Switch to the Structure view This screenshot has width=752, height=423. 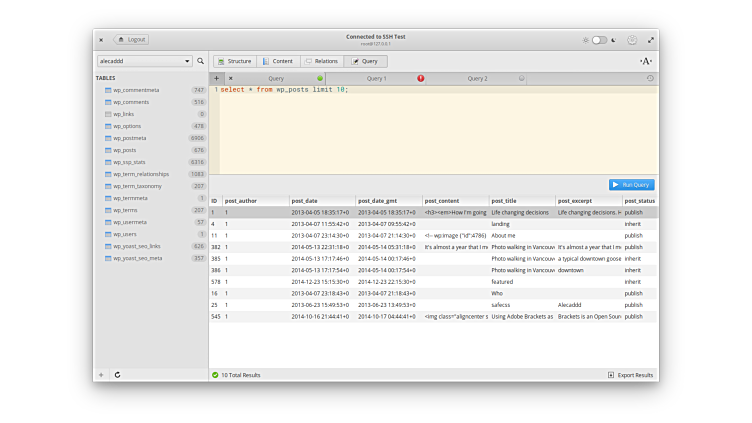click(x=234, y=61)
